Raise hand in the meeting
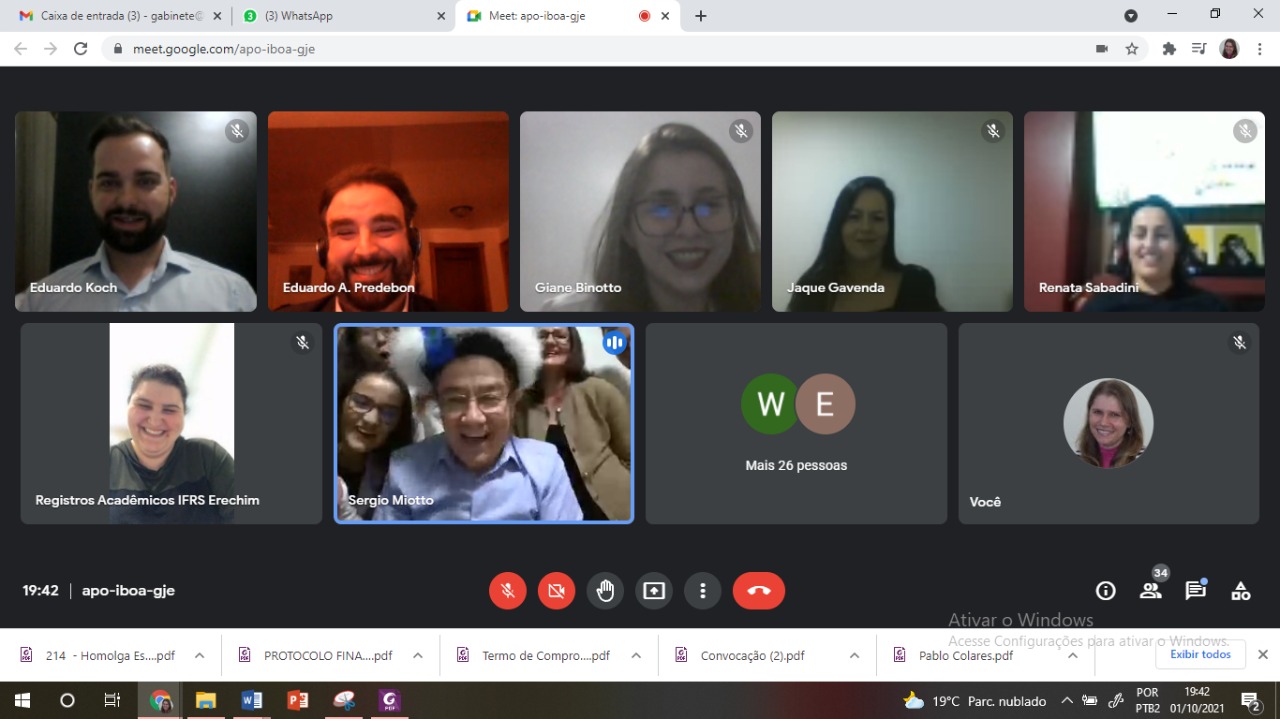Image resolution: width=1280 pixels, height=719 pixels. tap(605, 591)
